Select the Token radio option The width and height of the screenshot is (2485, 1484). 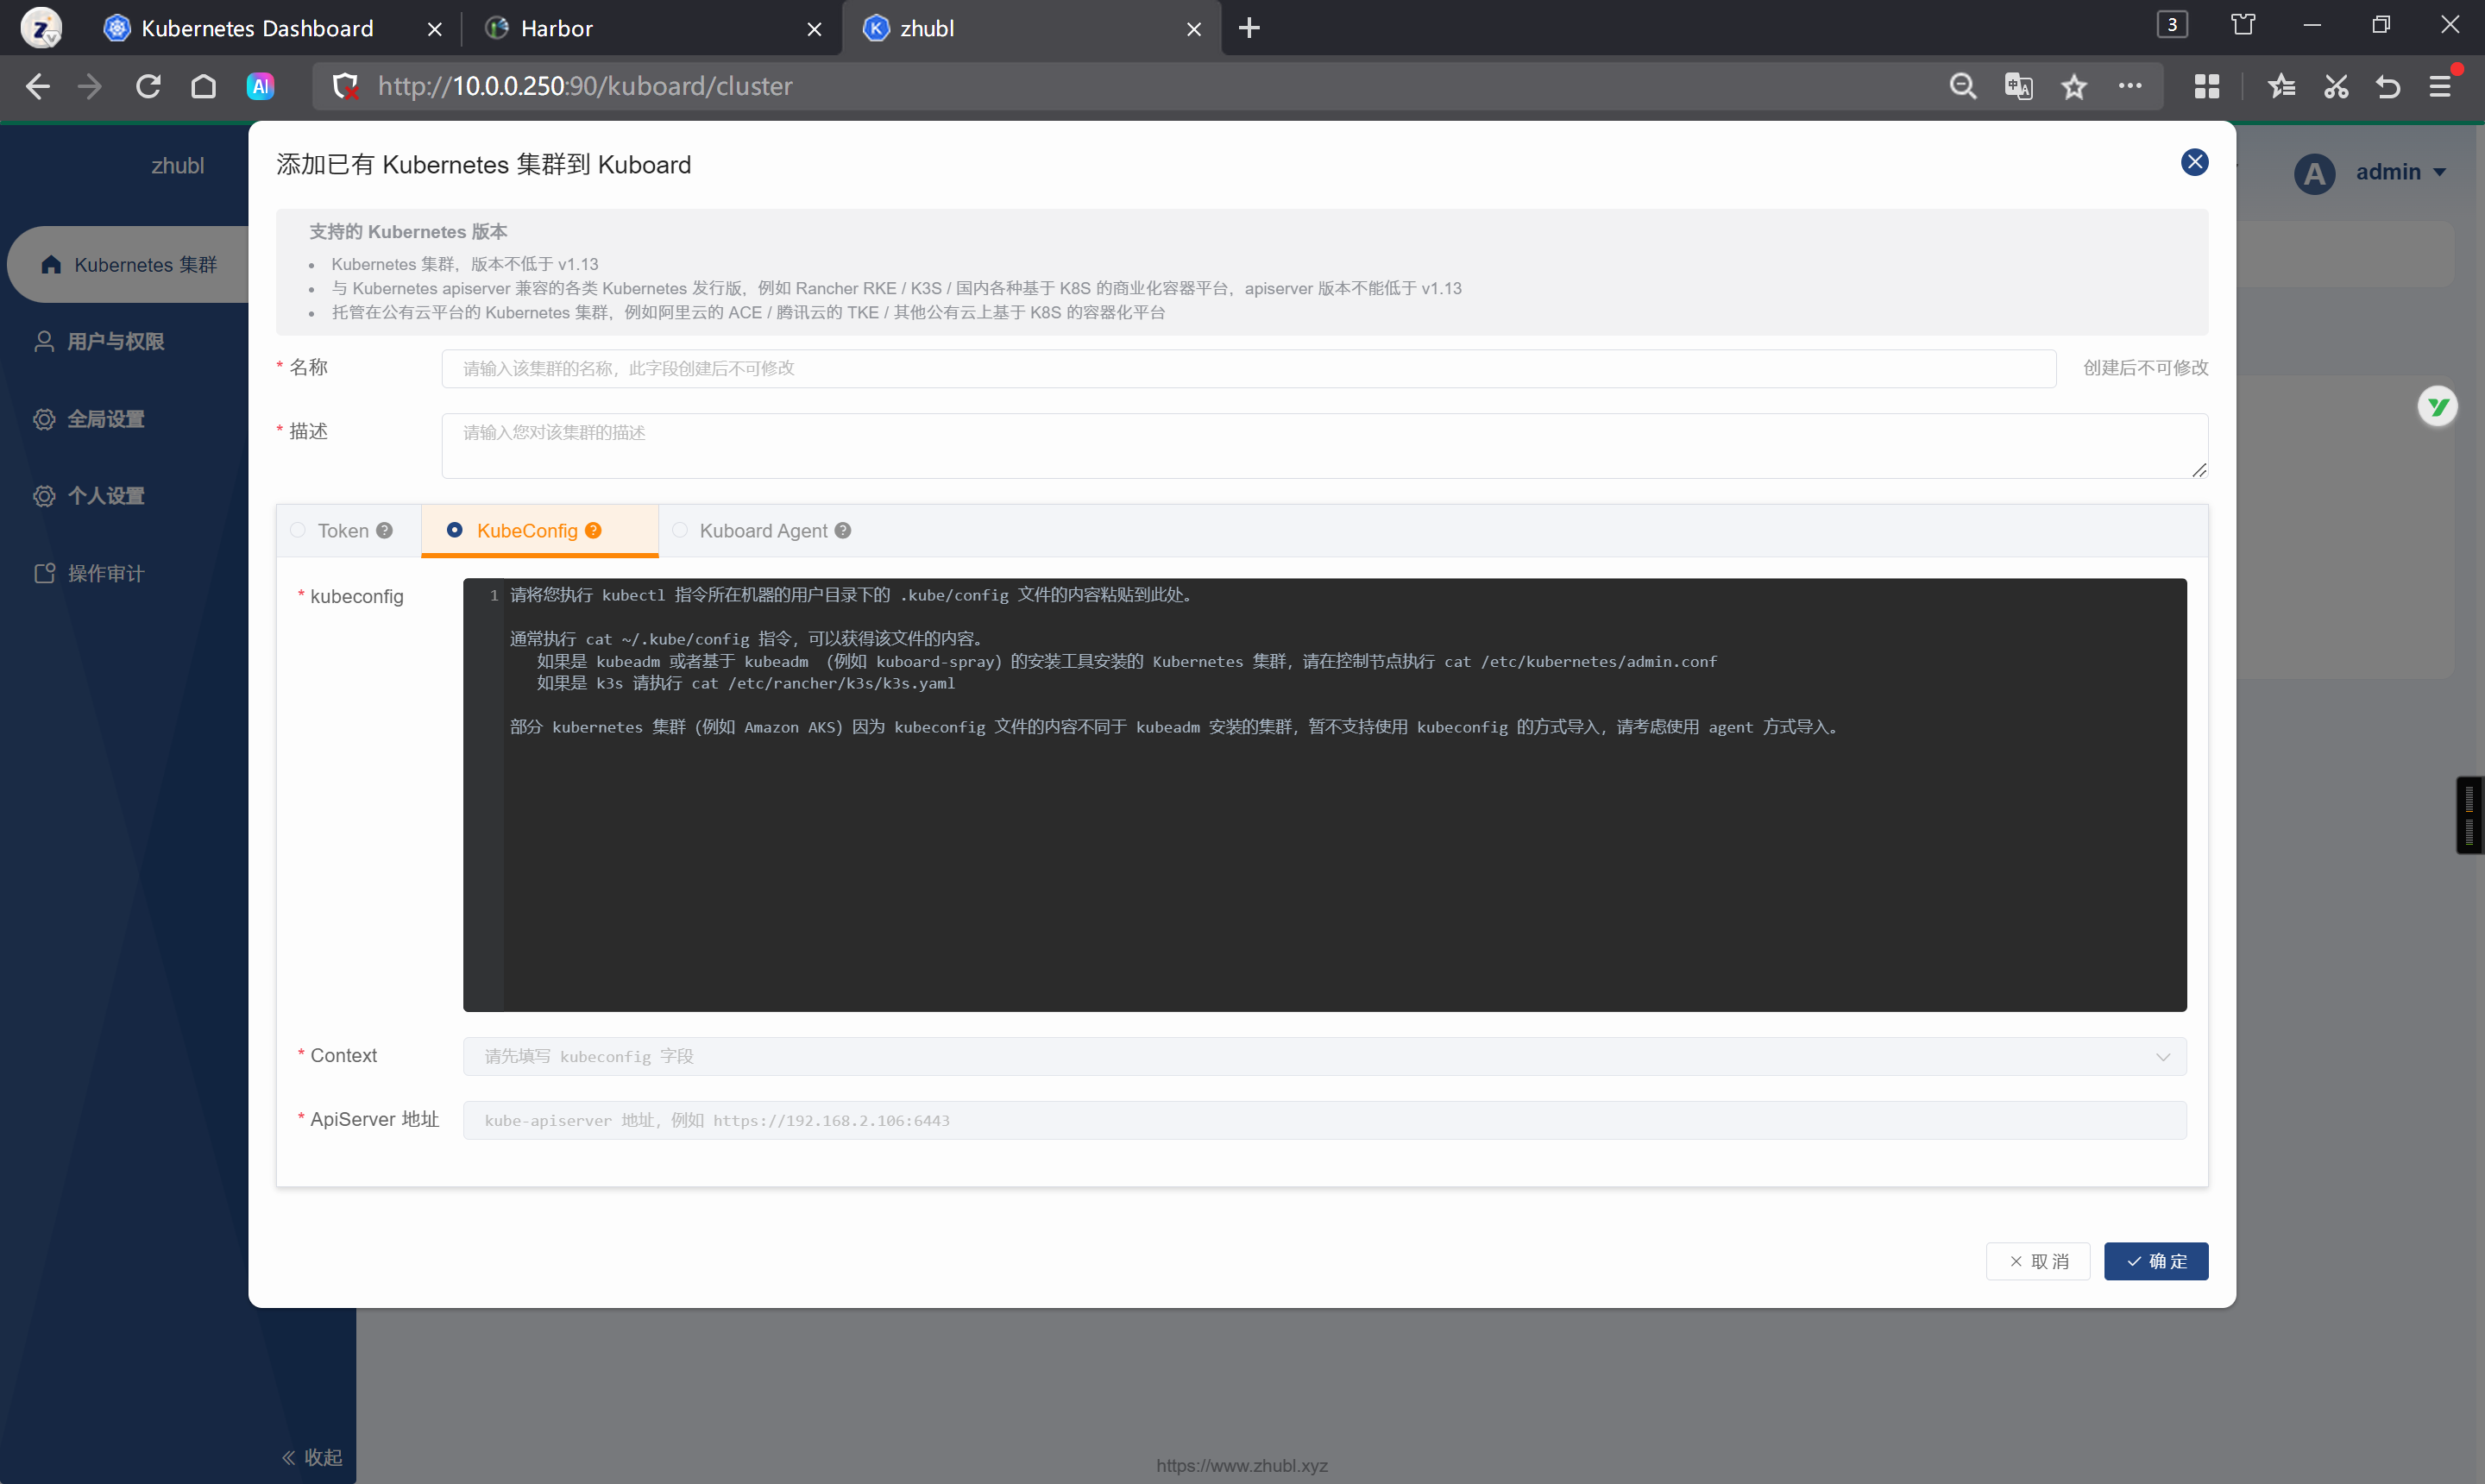[298, 531]
